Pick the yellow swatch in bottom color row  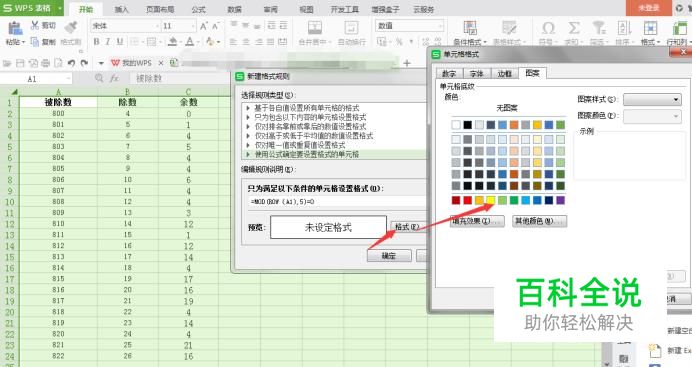(x=491, y=201)
